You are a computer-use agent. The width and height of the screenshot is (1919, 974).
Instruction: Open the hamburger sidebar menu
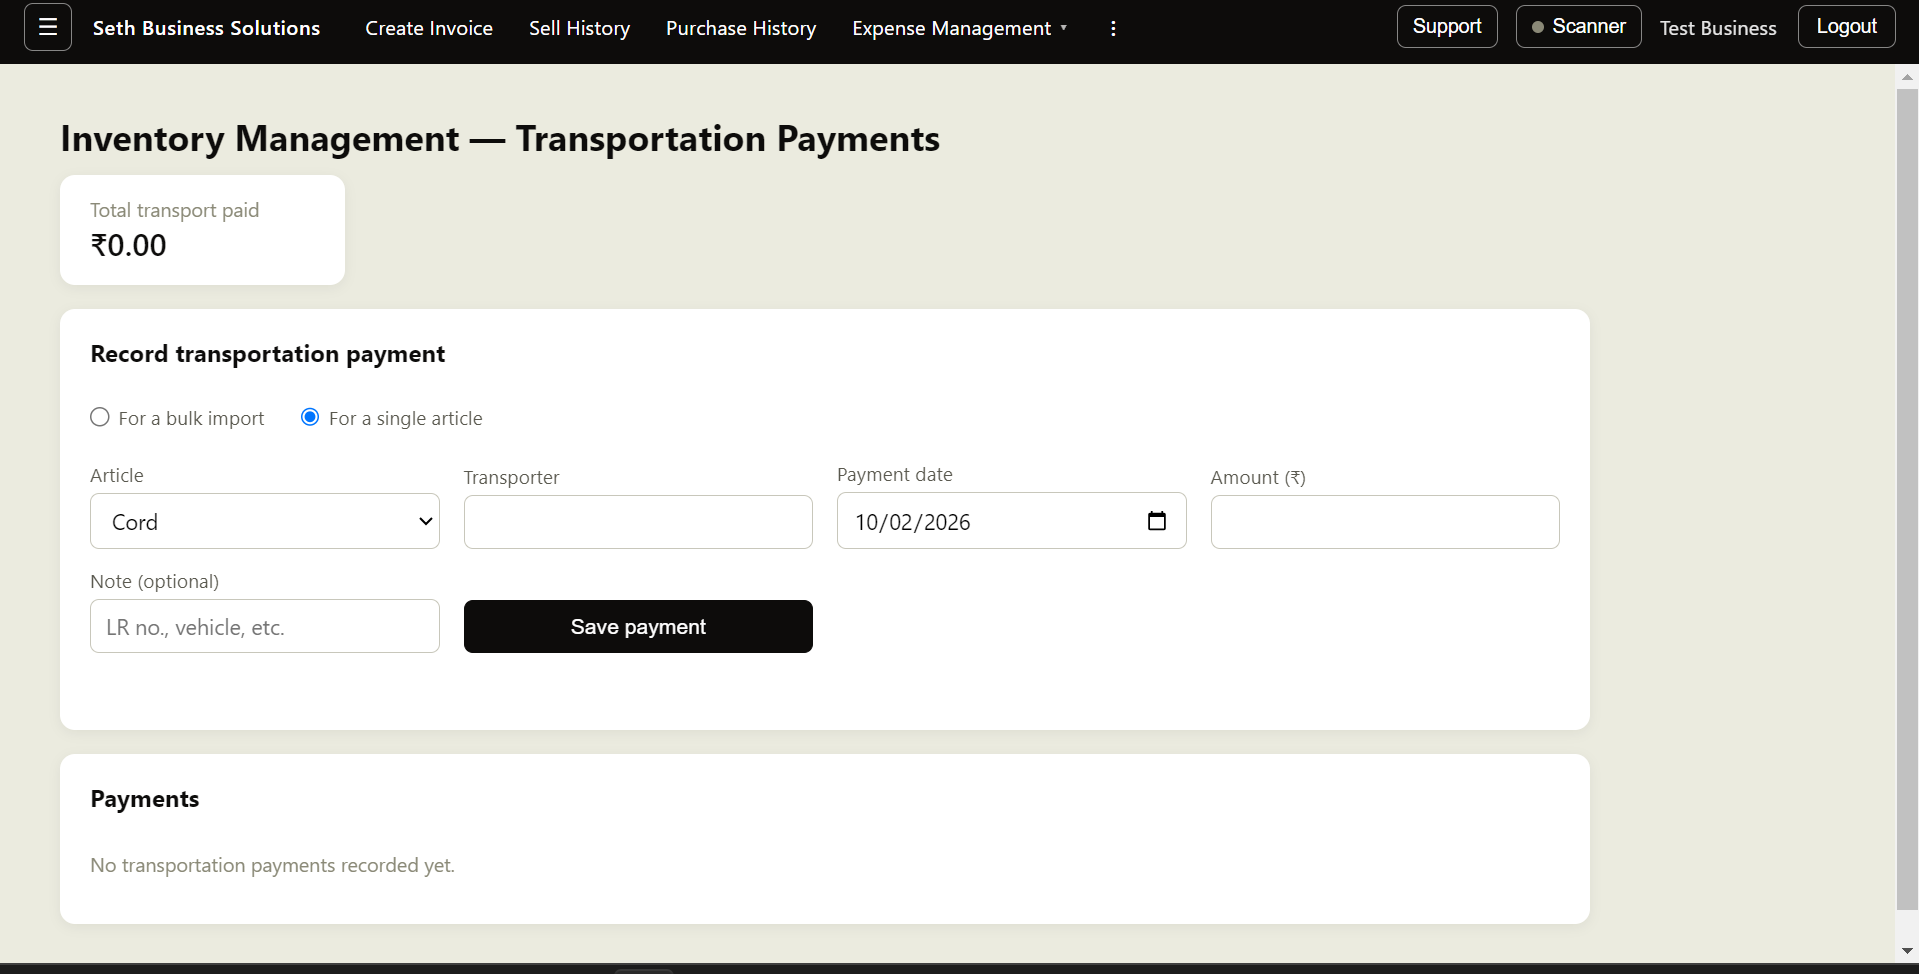48,27
